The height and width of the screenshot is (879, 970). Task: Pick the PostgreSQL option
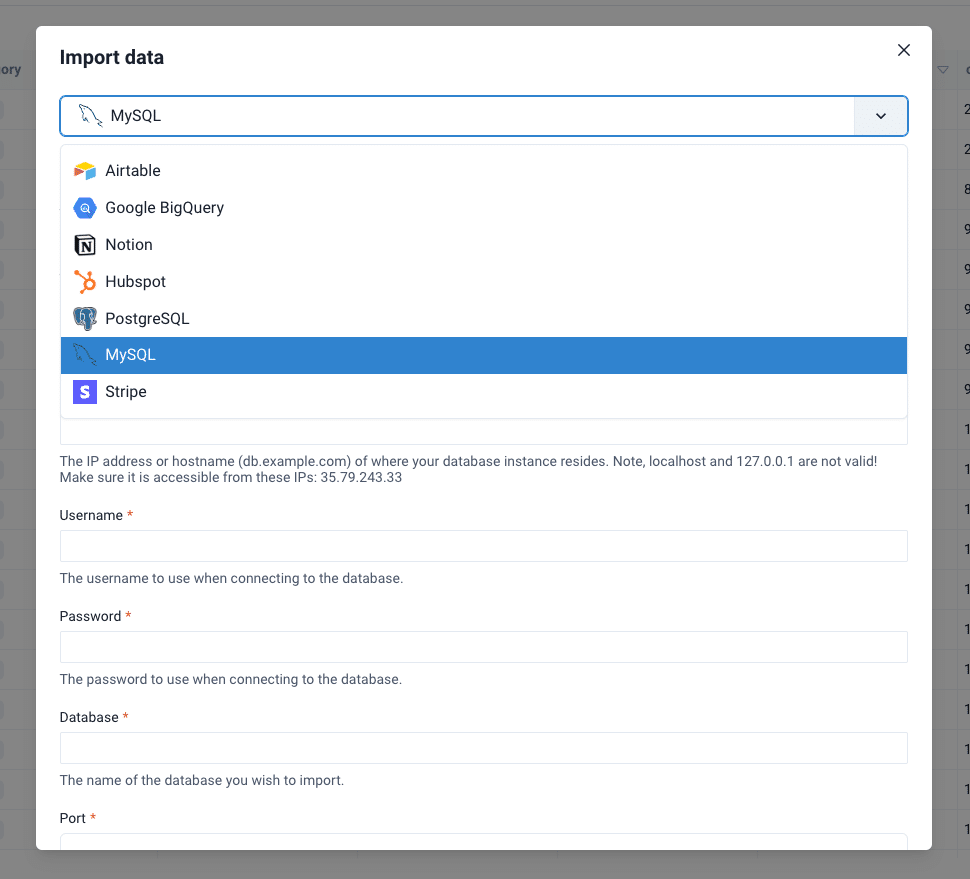pyautogui.click(x=147, y=319)
